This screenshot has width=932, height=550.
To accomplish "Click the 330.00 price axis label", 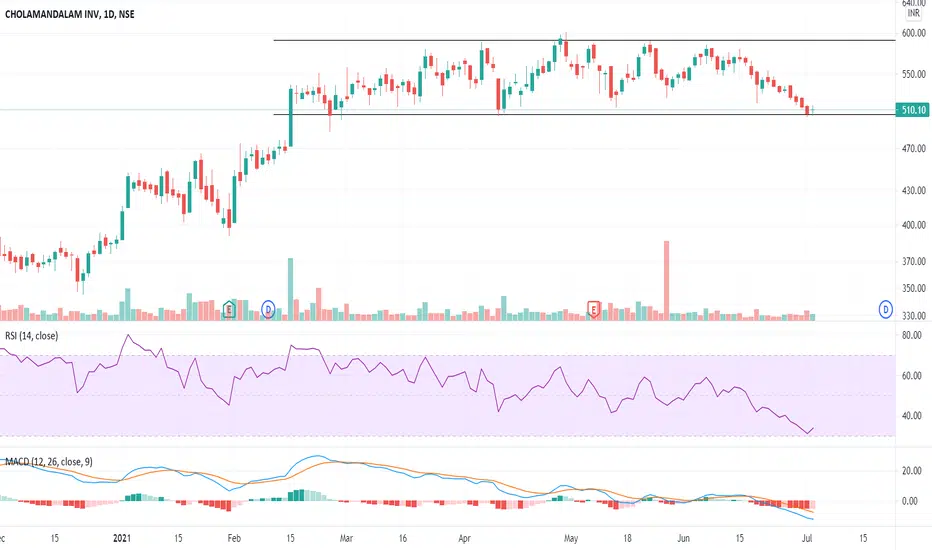I will click(914, 316).
